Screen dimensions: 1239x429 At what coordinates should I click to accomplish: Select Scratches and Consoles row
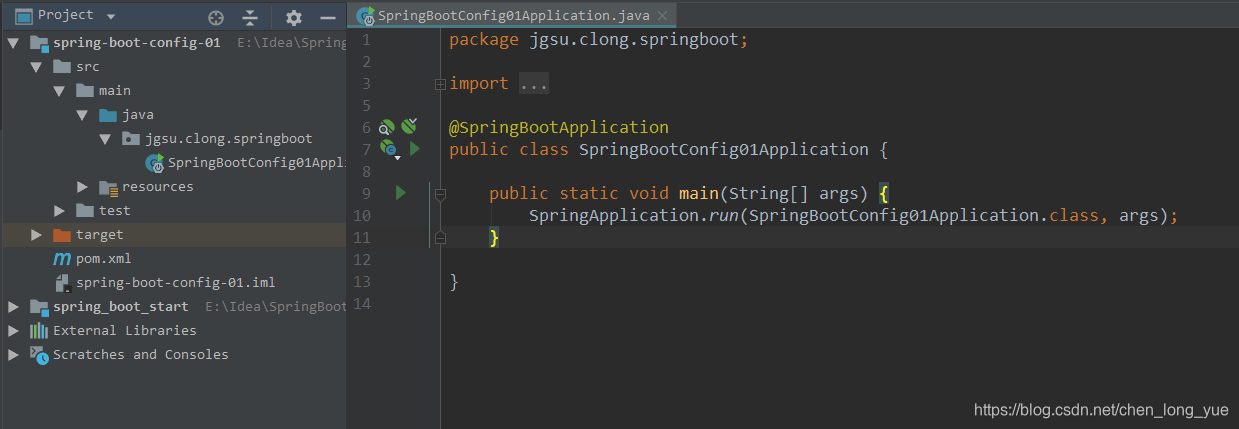pyautogui.click(x=173, y=355)
